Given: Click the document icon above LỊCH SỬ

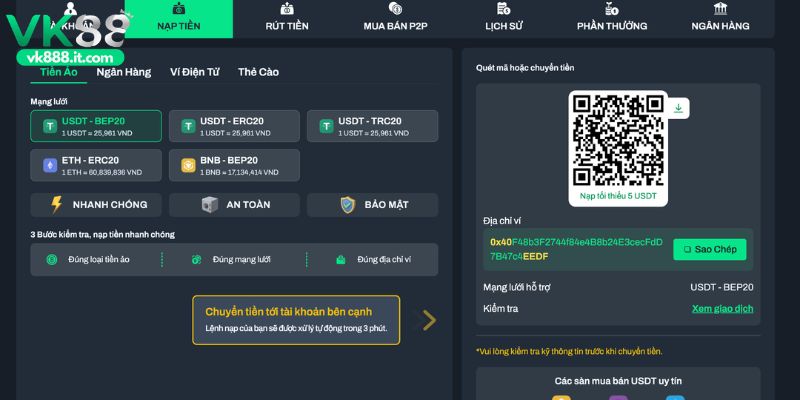Looking at the screenshot, I should coord(504,8).
